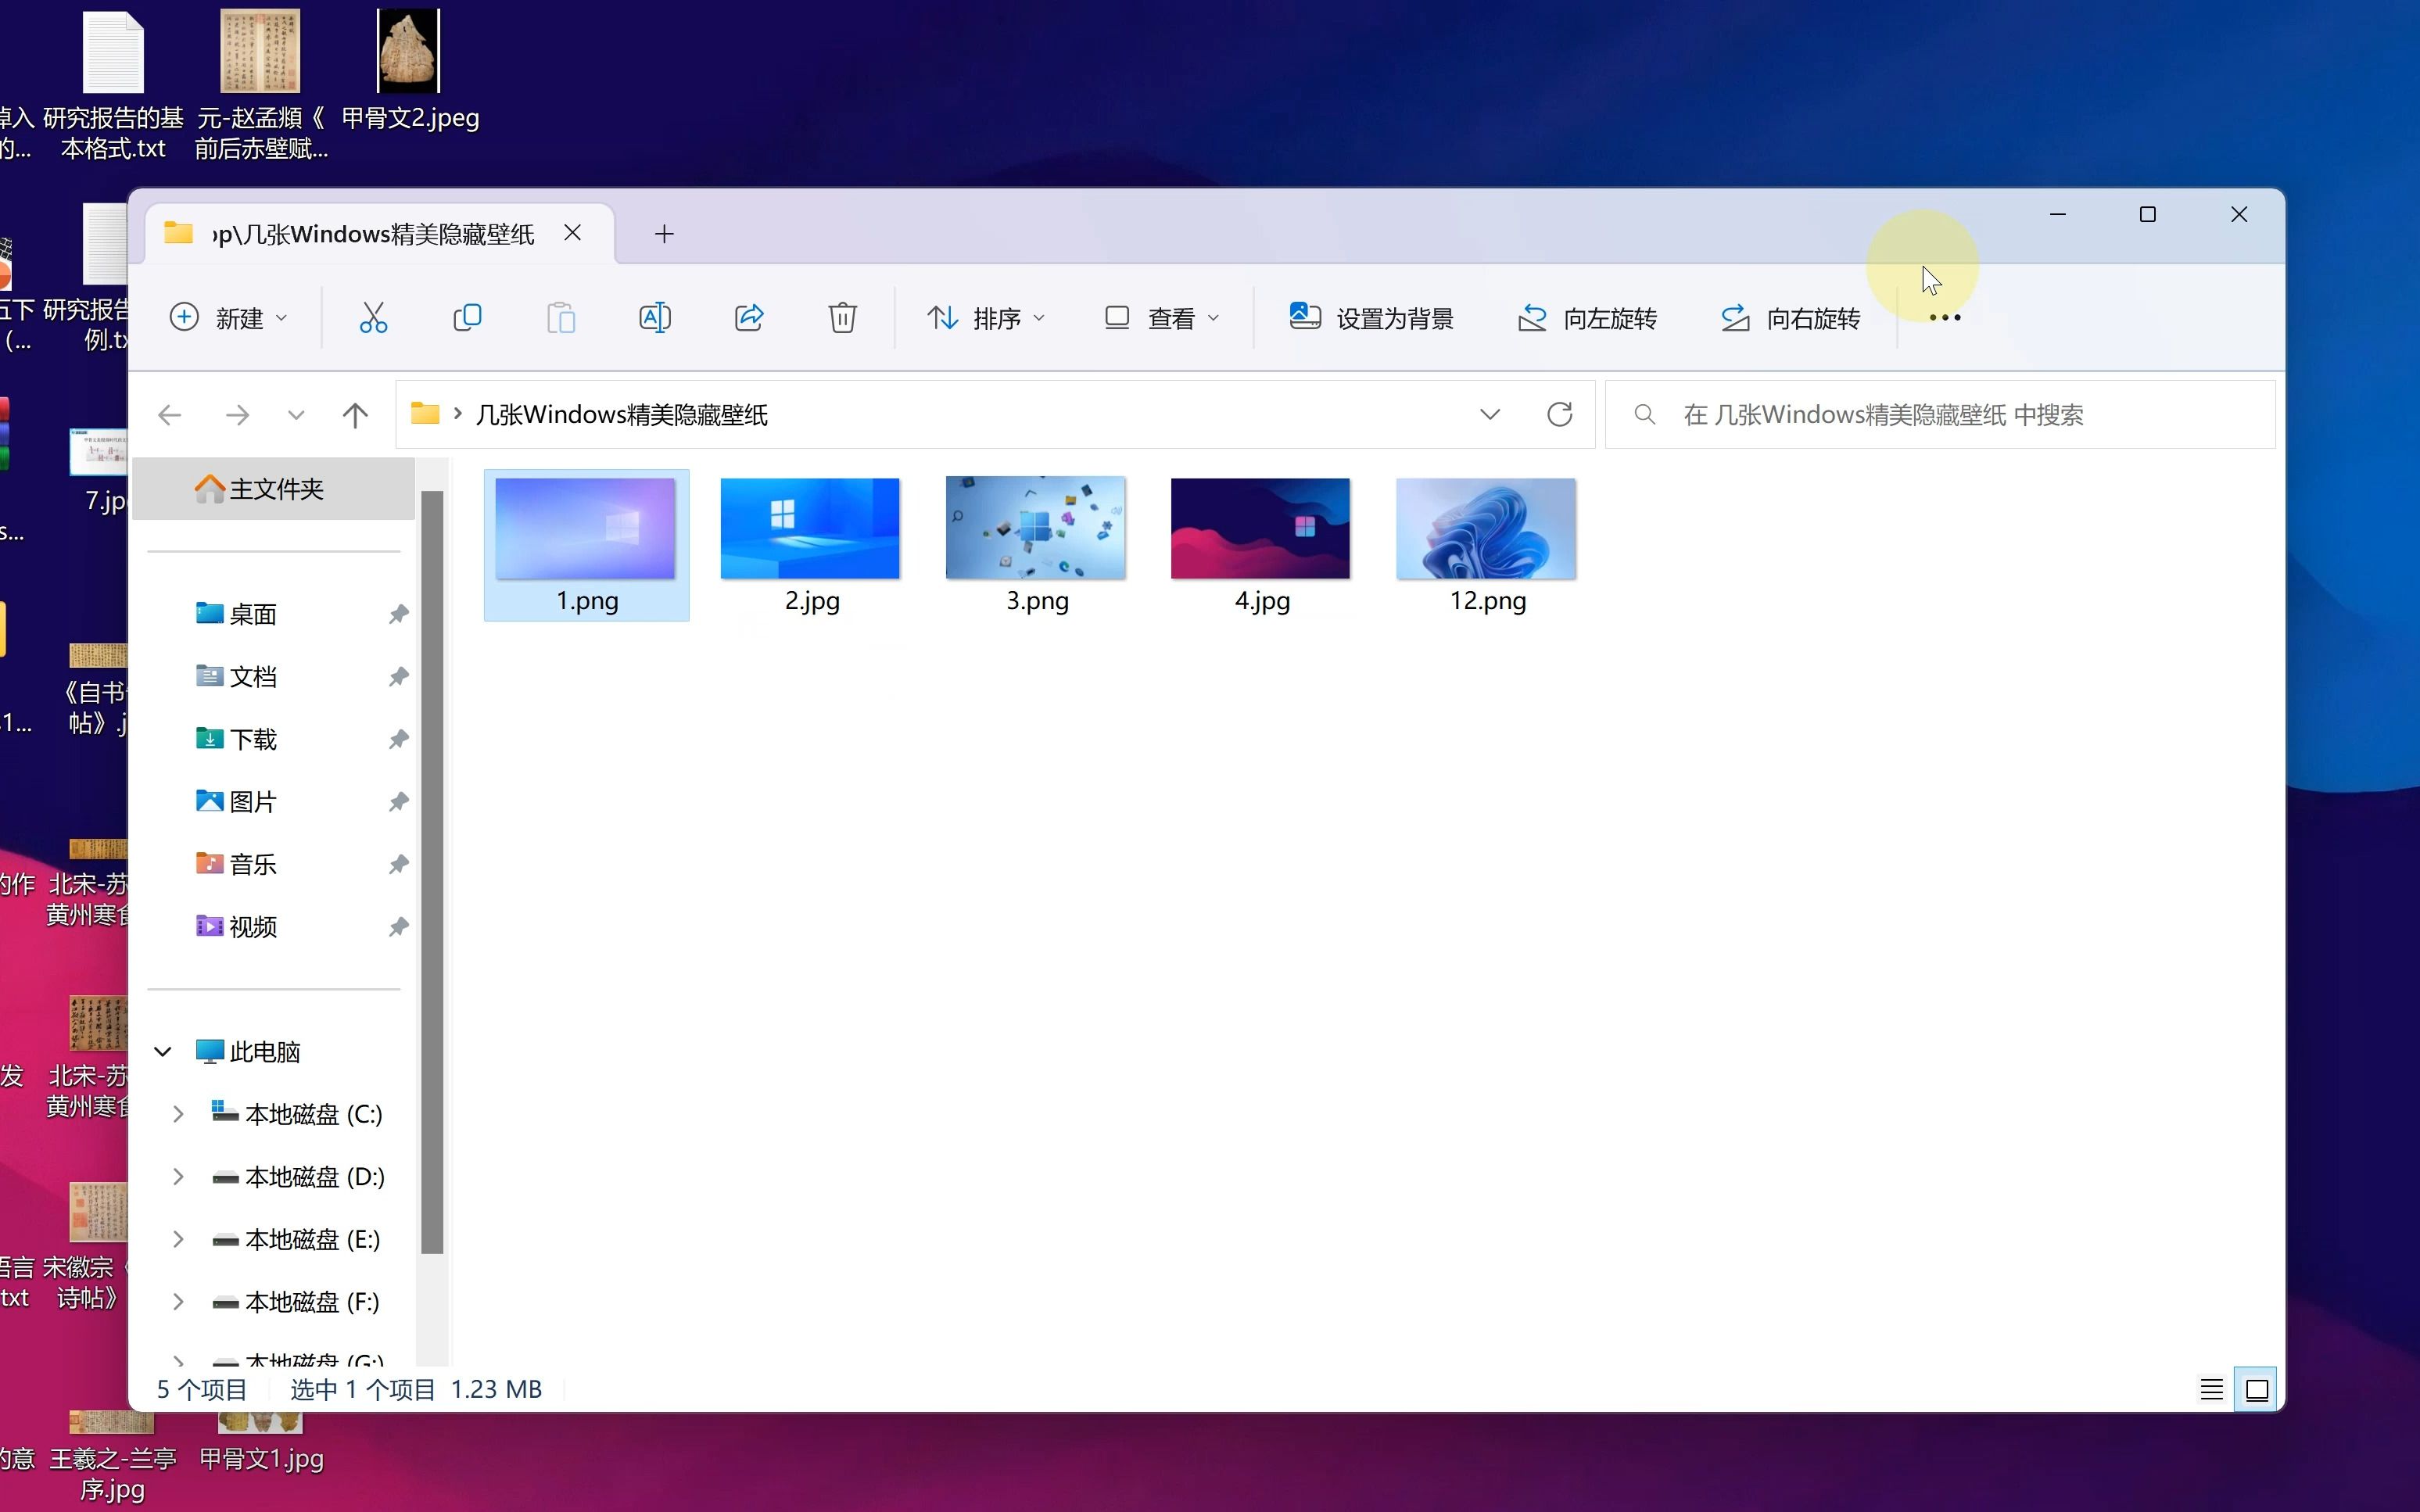Open 音乐 in the sidebar
2420x1512 pixels.
252,864
